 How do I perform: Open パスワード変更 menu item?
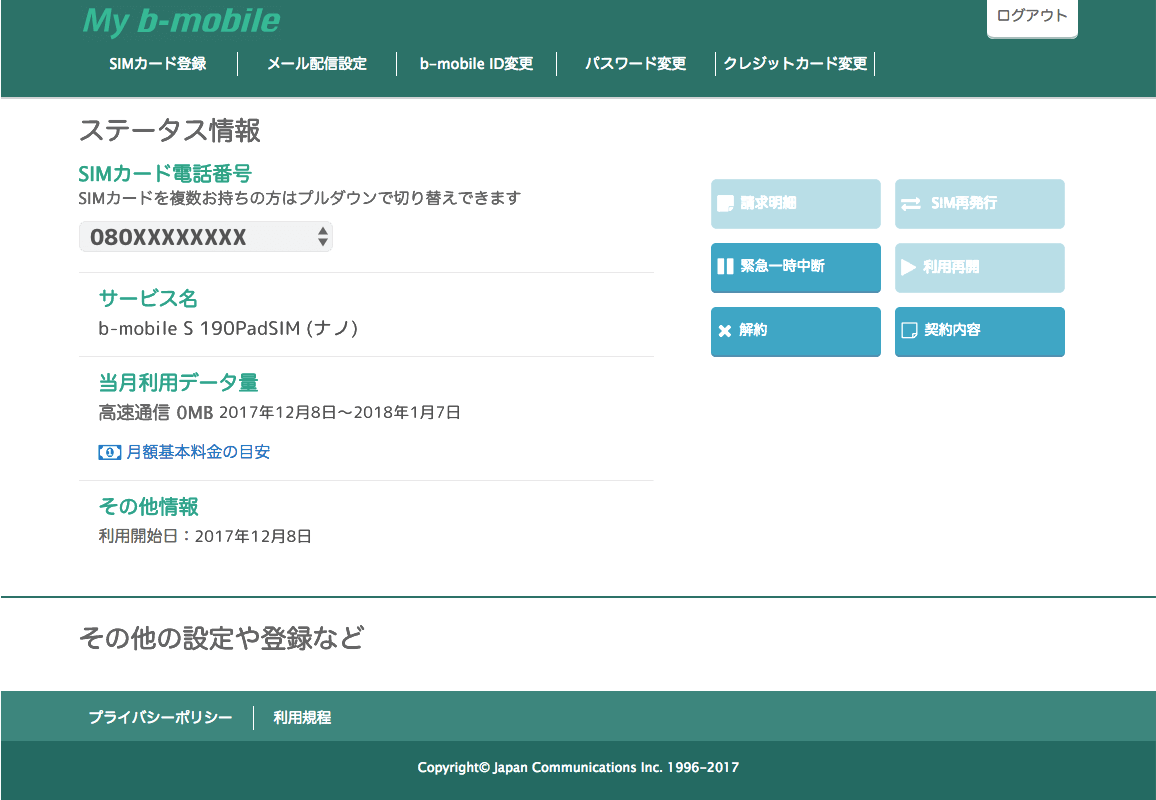pos(636,63)
